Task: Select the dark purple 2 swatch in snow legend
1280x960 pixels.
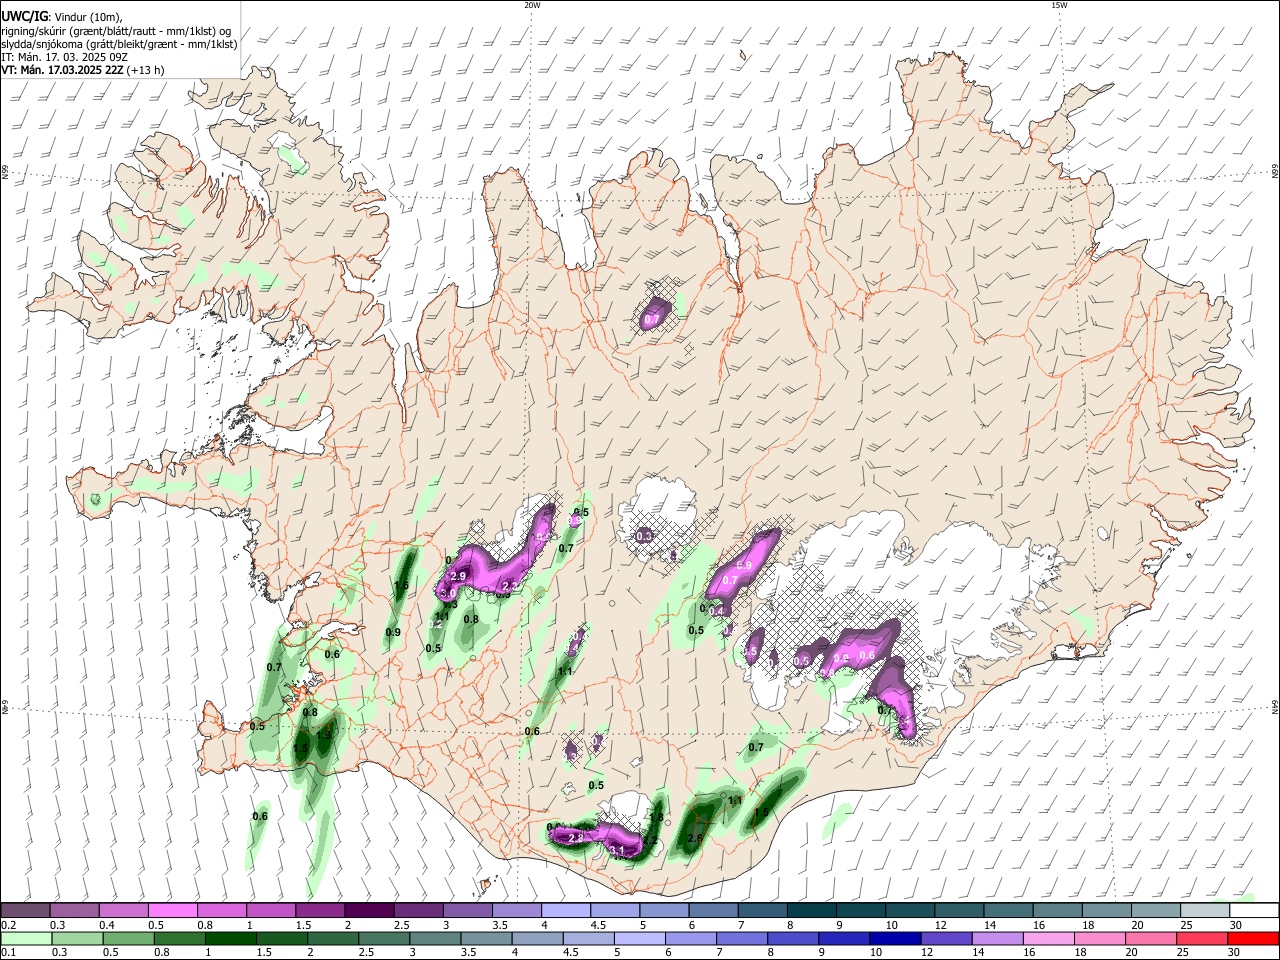Action: point(369,911)
